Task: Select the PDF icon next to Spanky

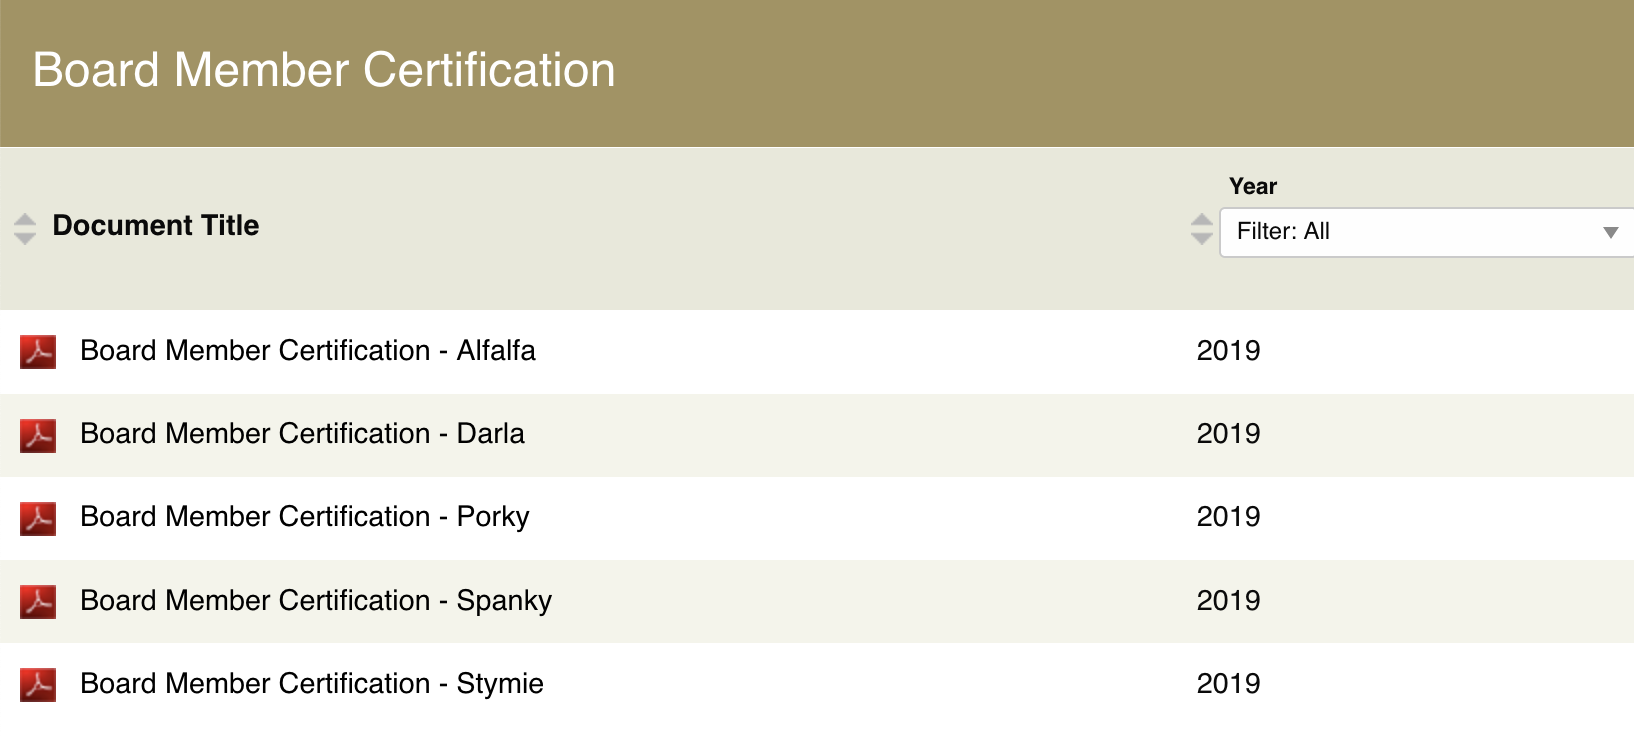Action: (38, 601)
